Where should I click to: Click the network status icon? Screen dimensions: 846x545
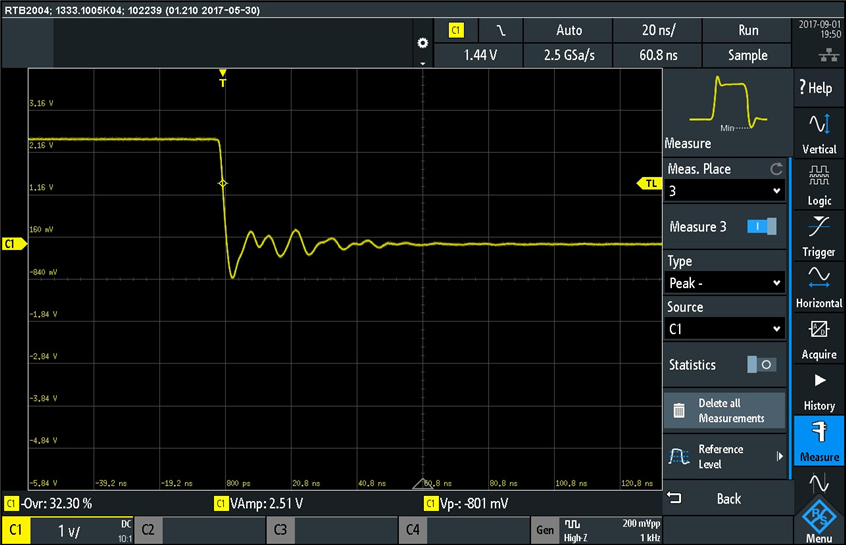click(828, 54)
